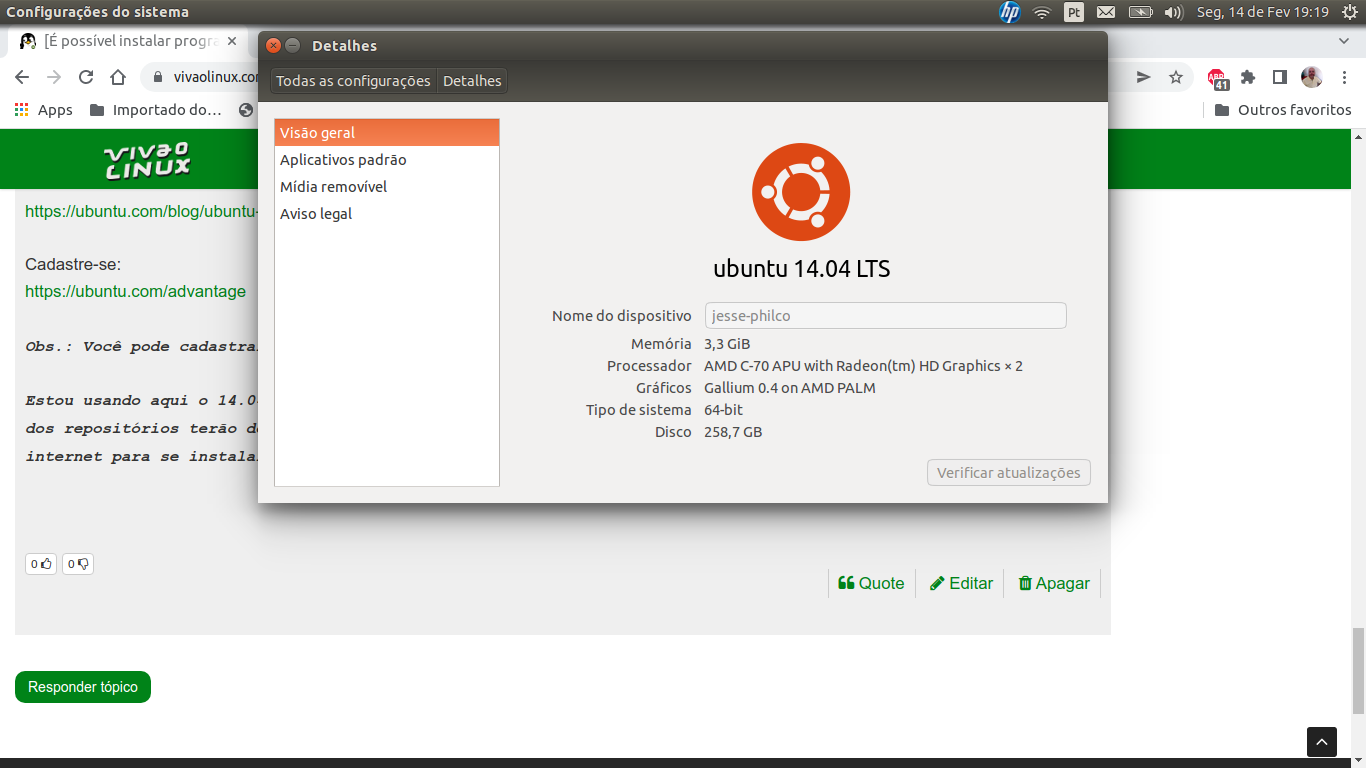The image size is (1366, 768).
Task: Dislike the post with thumbs-down button
Action: tap(78, 564)
